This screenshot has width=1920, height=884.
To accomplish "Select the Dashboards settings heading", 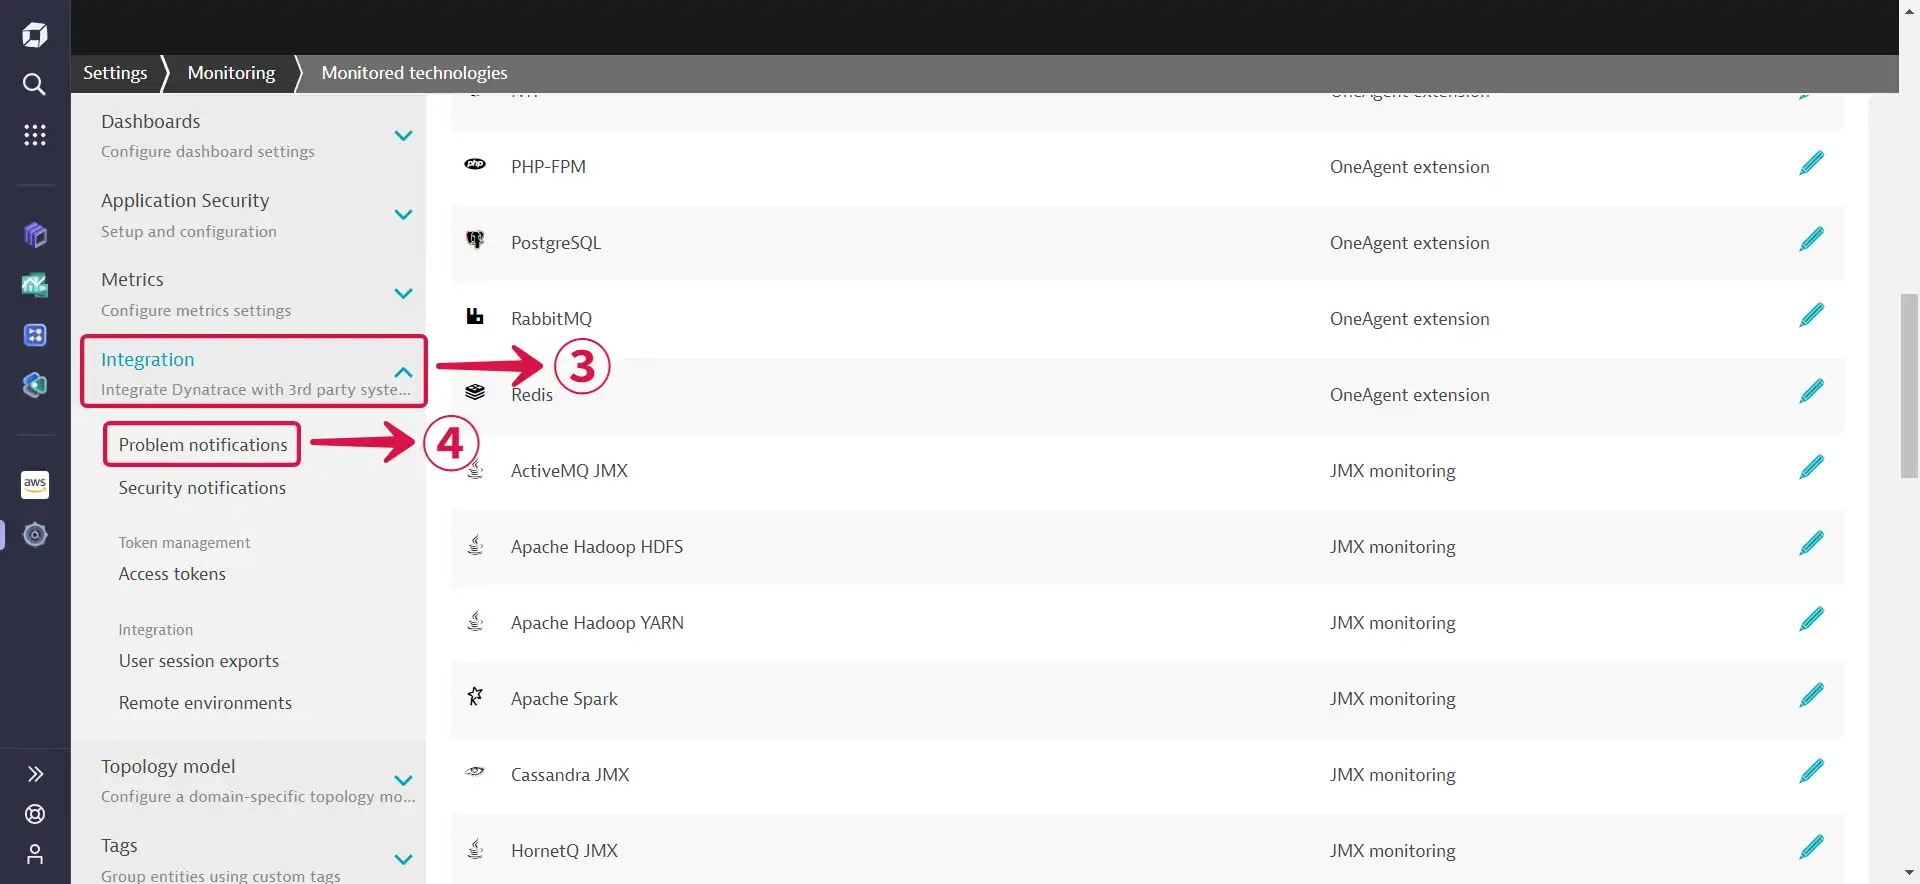I will pos(151,122).
